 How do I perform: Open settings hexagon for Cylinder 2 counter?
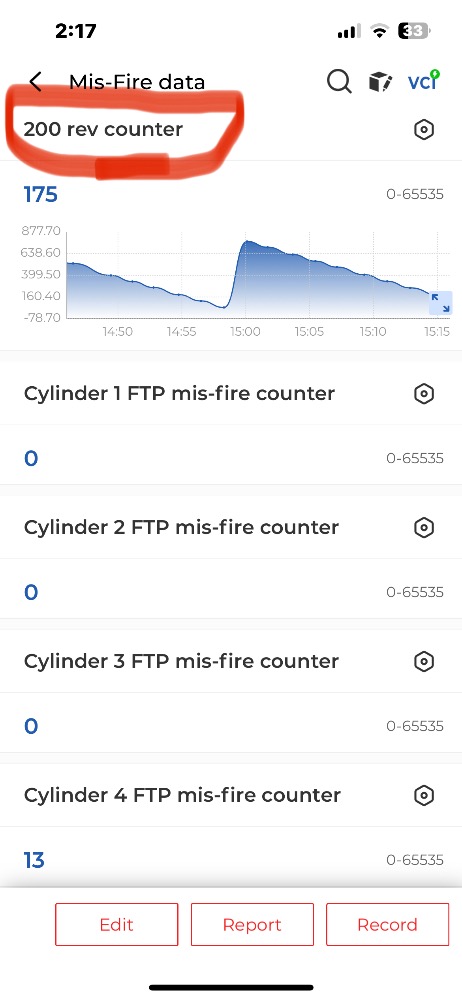(424, 527)
